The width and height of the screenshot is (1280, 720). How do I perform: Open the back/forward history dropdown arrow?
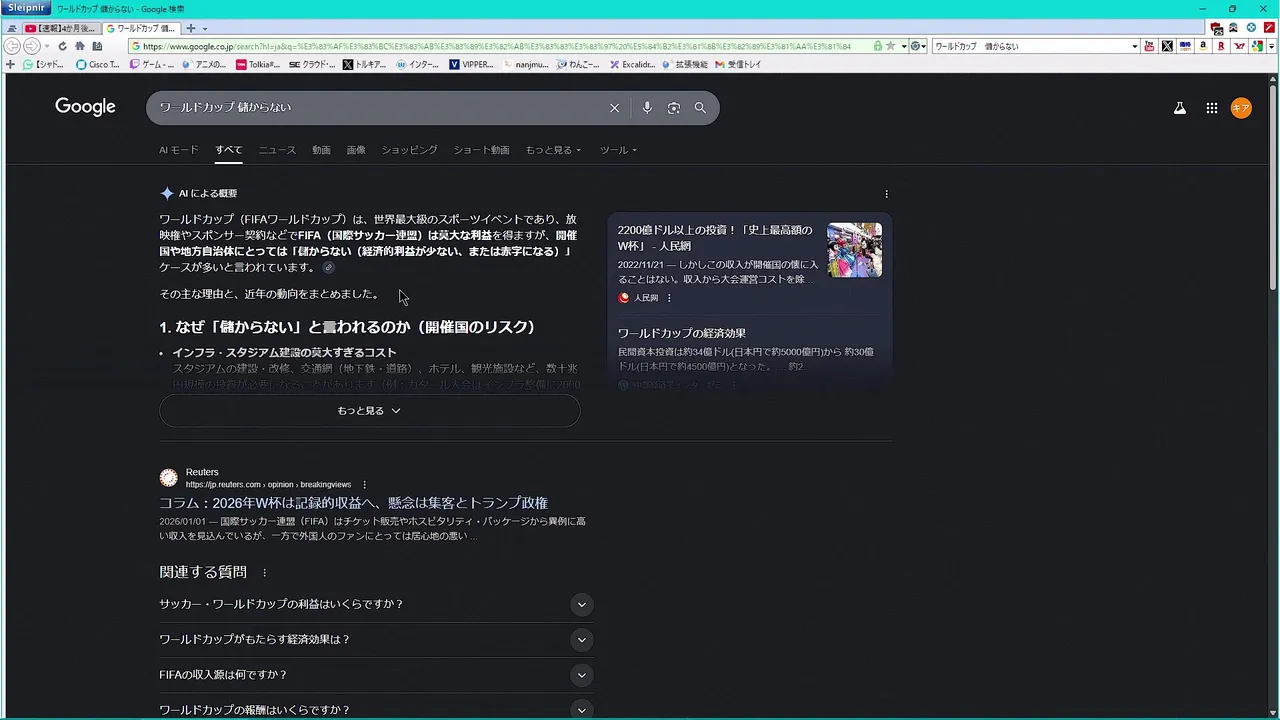pyautogui.click(x=46, y=46)
